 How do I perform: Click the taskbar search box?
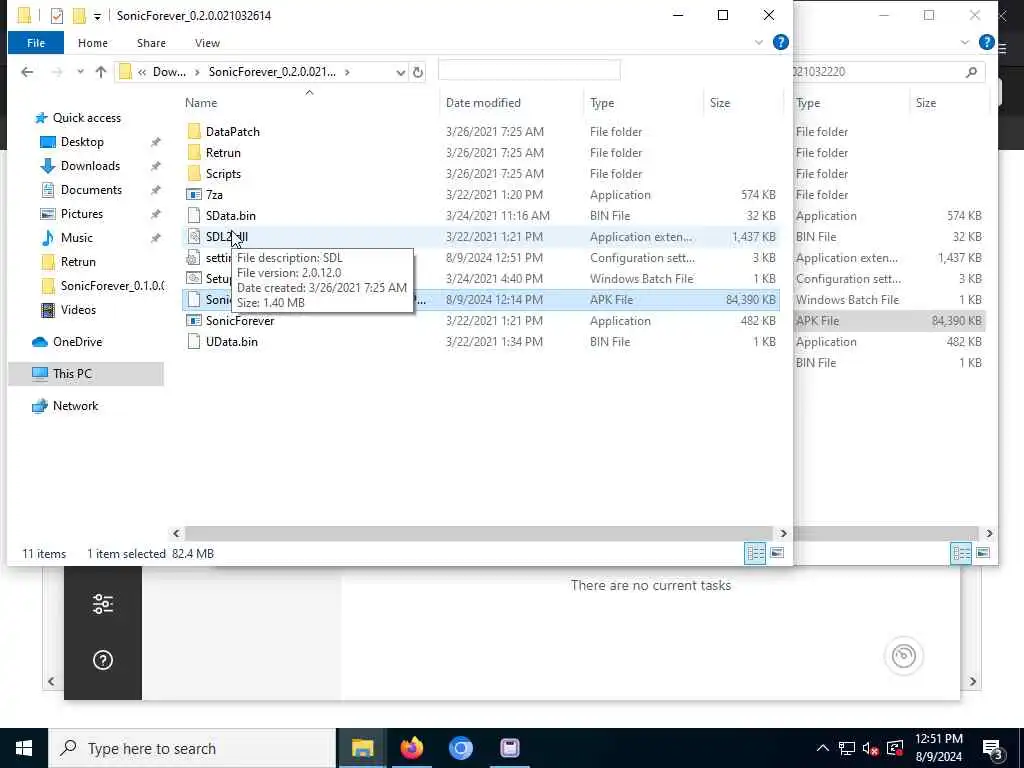(x=191, y=748)
